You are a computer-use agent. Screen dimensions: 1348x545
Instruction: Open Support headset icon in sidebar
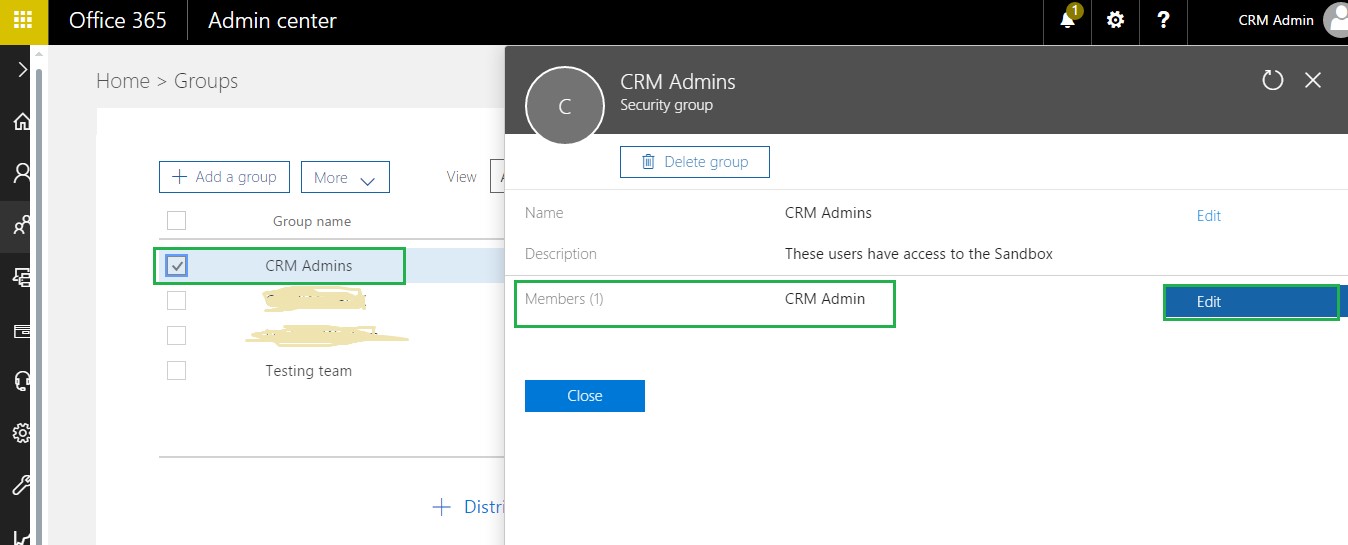(22, 382)
